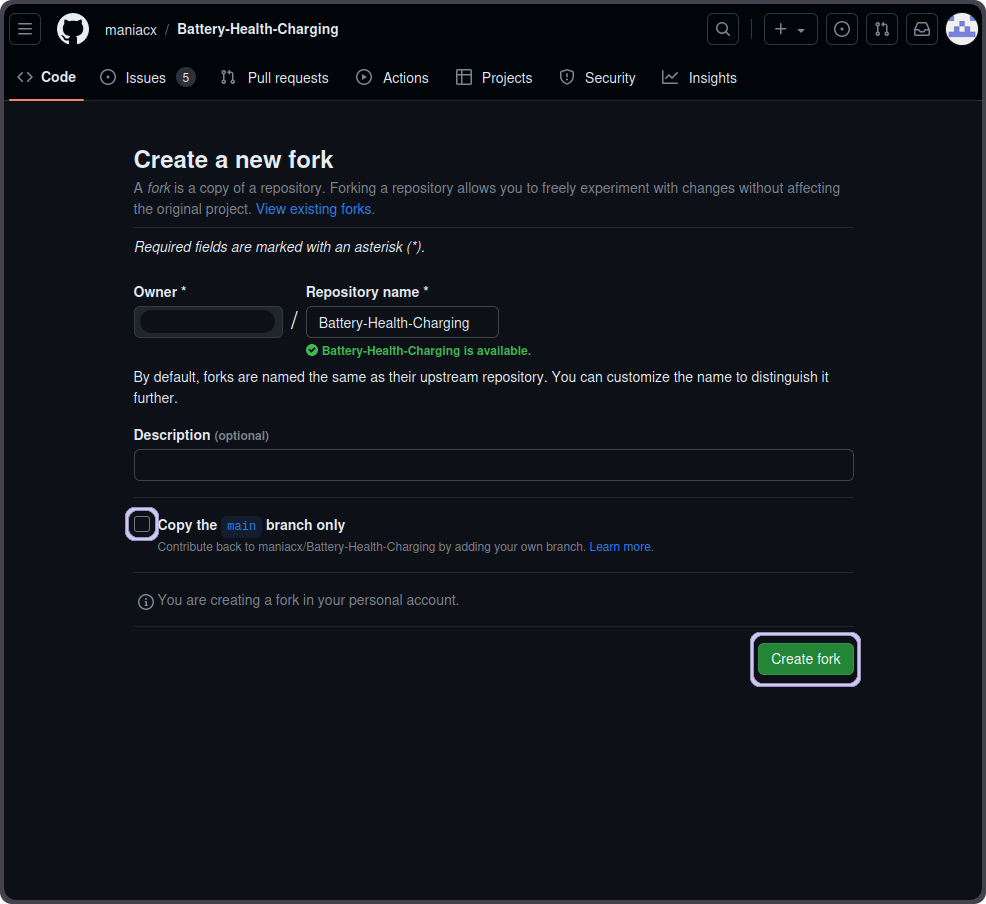This screenshot has width=986, height=904.
Task: Click the info icon beside personal account note
Action: (x=146, y=601)
